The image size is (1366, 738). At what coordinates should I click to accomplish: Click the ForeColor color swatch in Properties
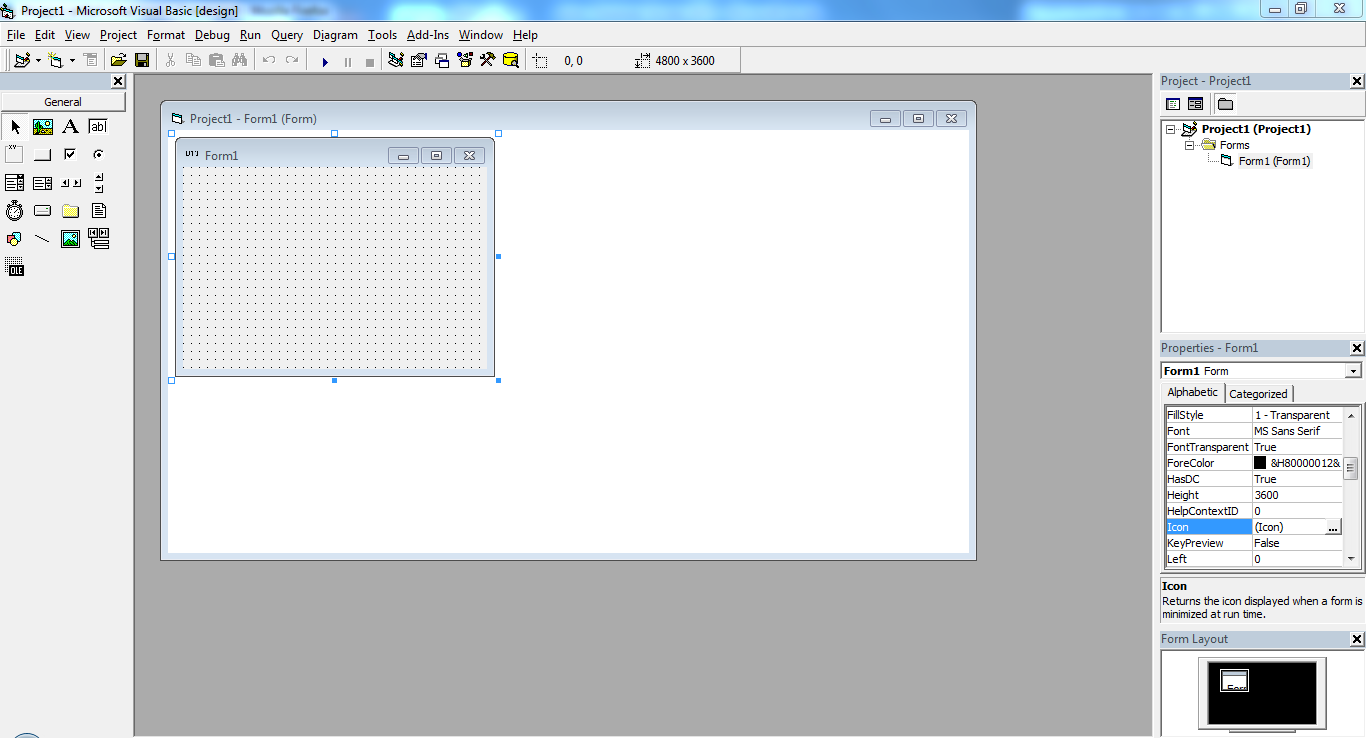[1261, 462]
